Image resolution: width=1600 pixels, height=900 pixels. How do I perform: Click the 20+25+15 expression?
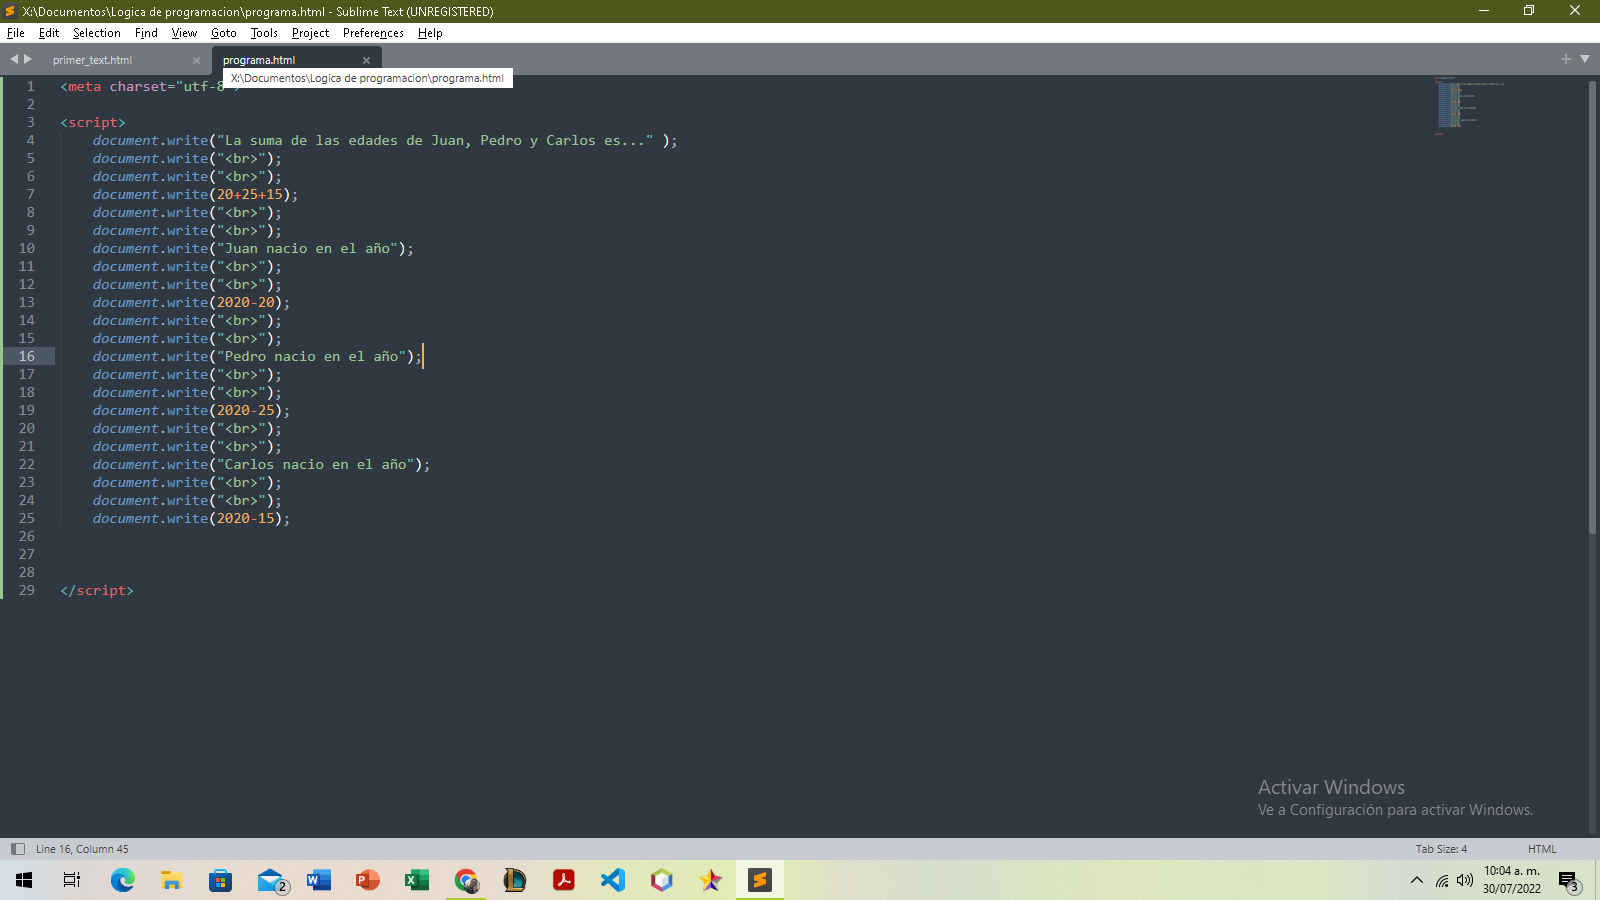[250, 194]
